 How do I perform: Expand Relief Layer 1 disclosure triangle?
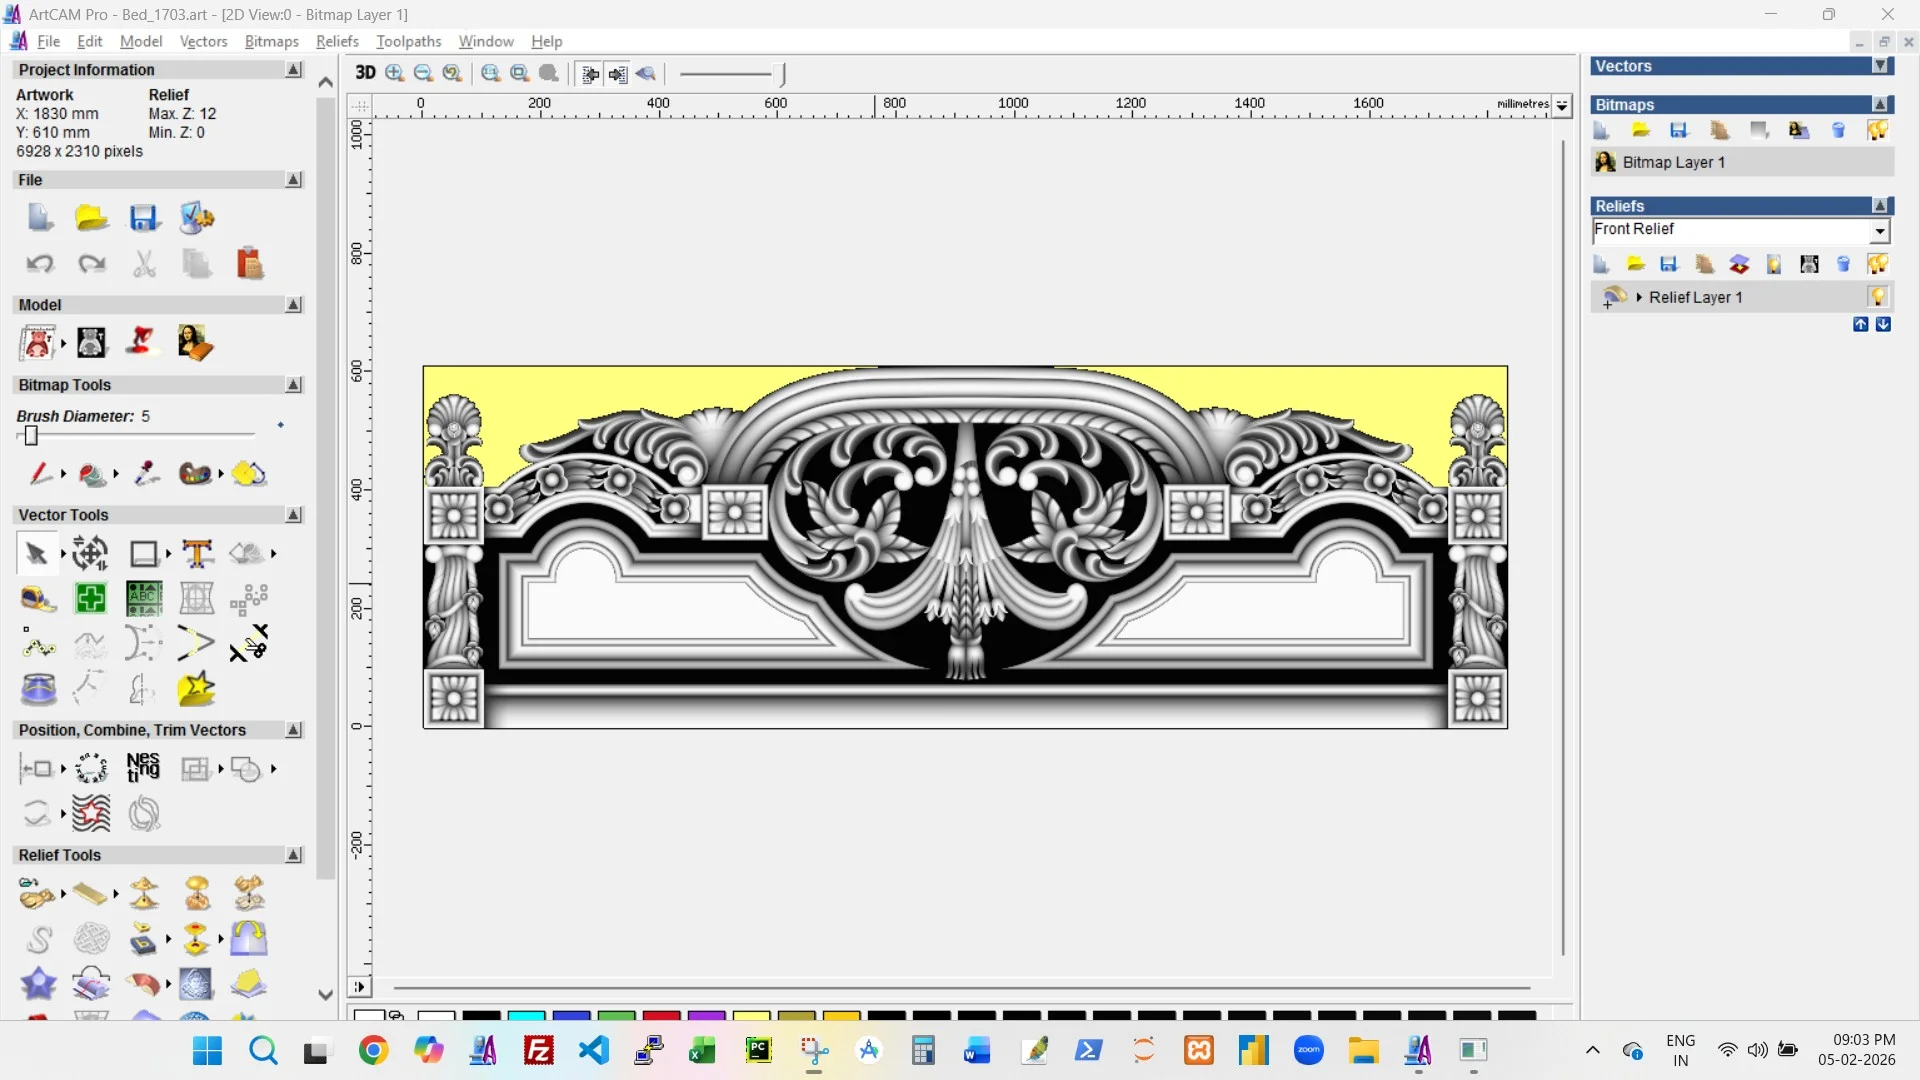click(1639, 297)
